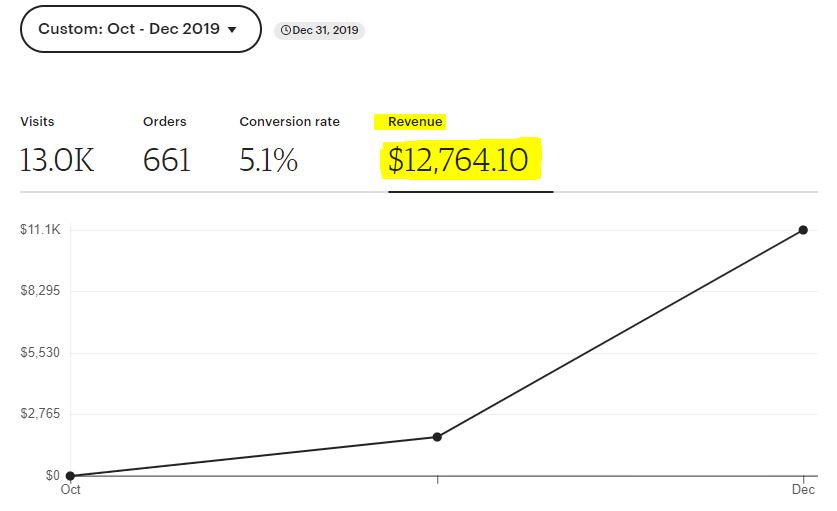Screen dimensions: 837x511
Task: Click the caret arrow in the date selector
Action: tap(233, 30)
